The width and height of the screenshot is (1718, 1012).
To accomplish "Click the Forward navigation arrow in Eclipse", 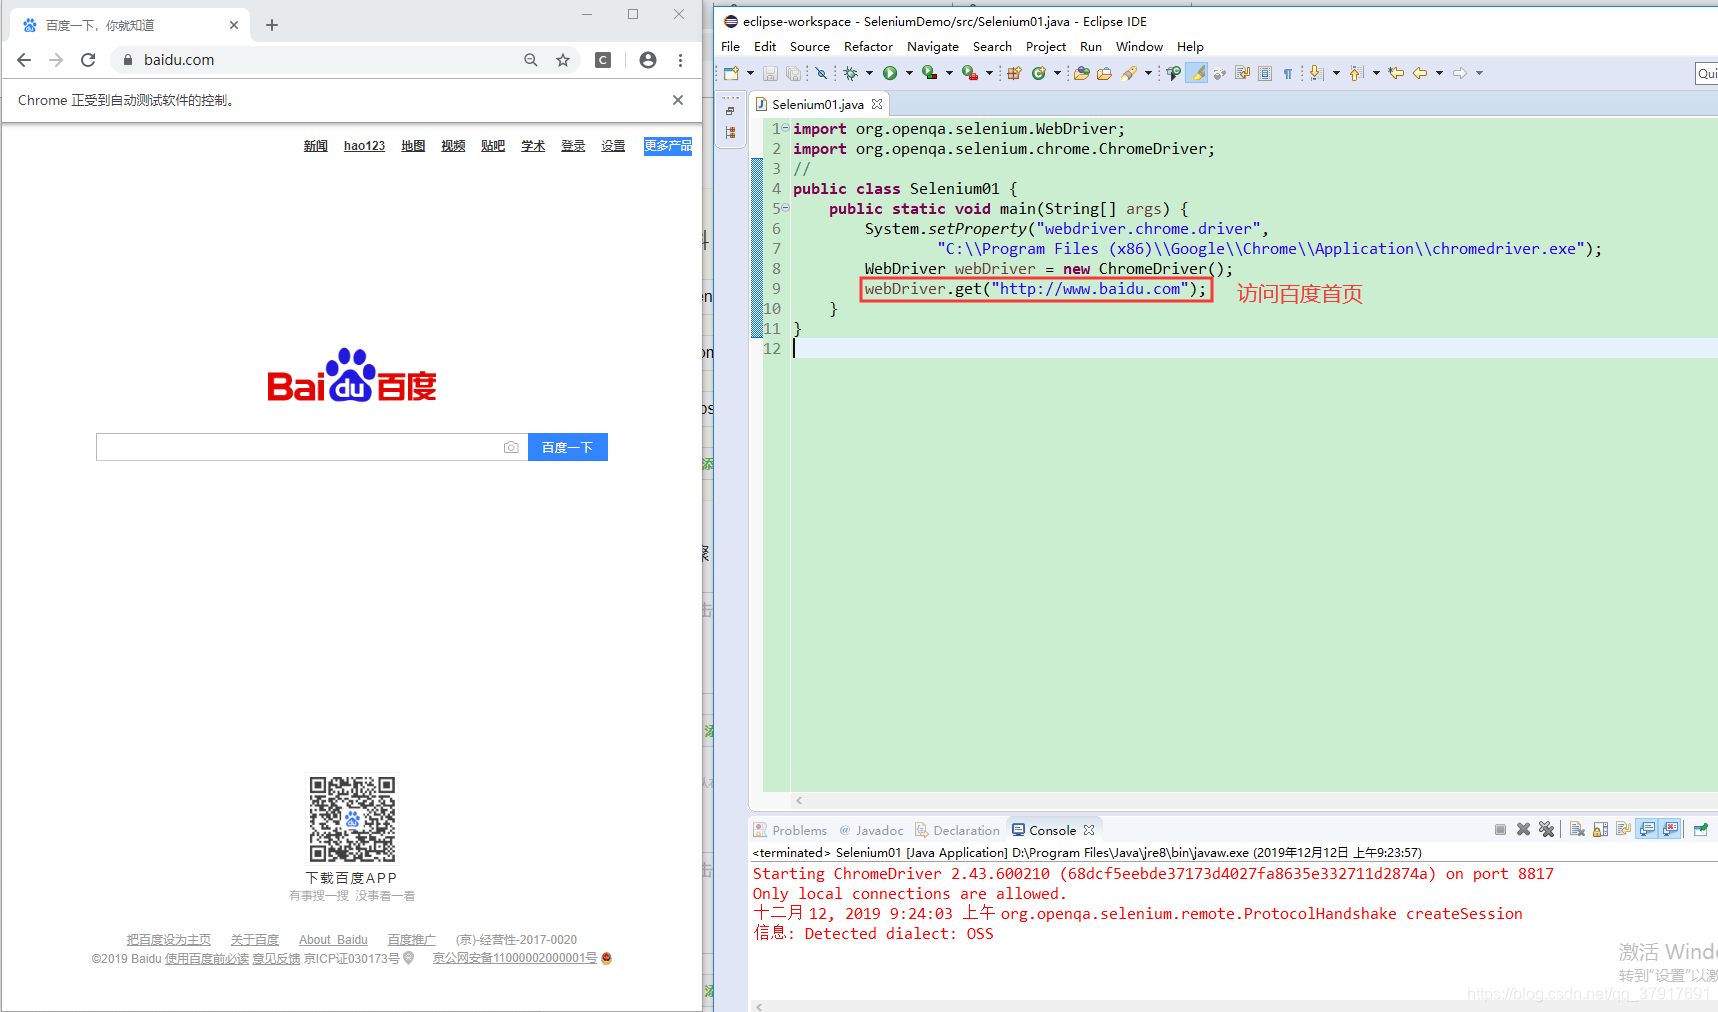I will (x=1460, y=73).
